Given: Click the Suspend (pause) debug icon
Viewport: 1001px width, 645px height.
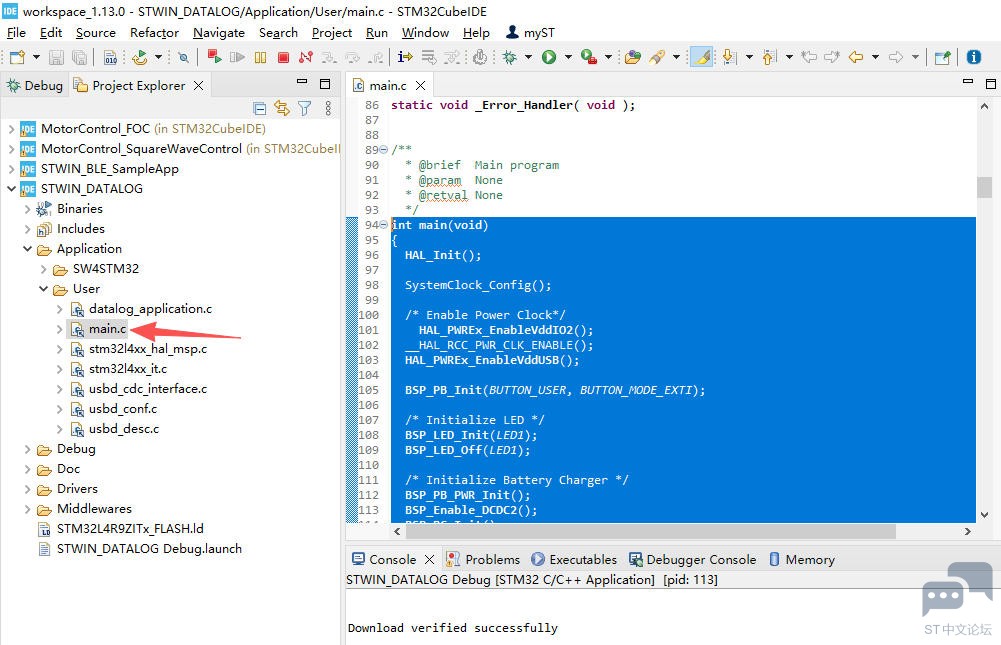Looking at the screenshot, I should [x=259, y=58].
